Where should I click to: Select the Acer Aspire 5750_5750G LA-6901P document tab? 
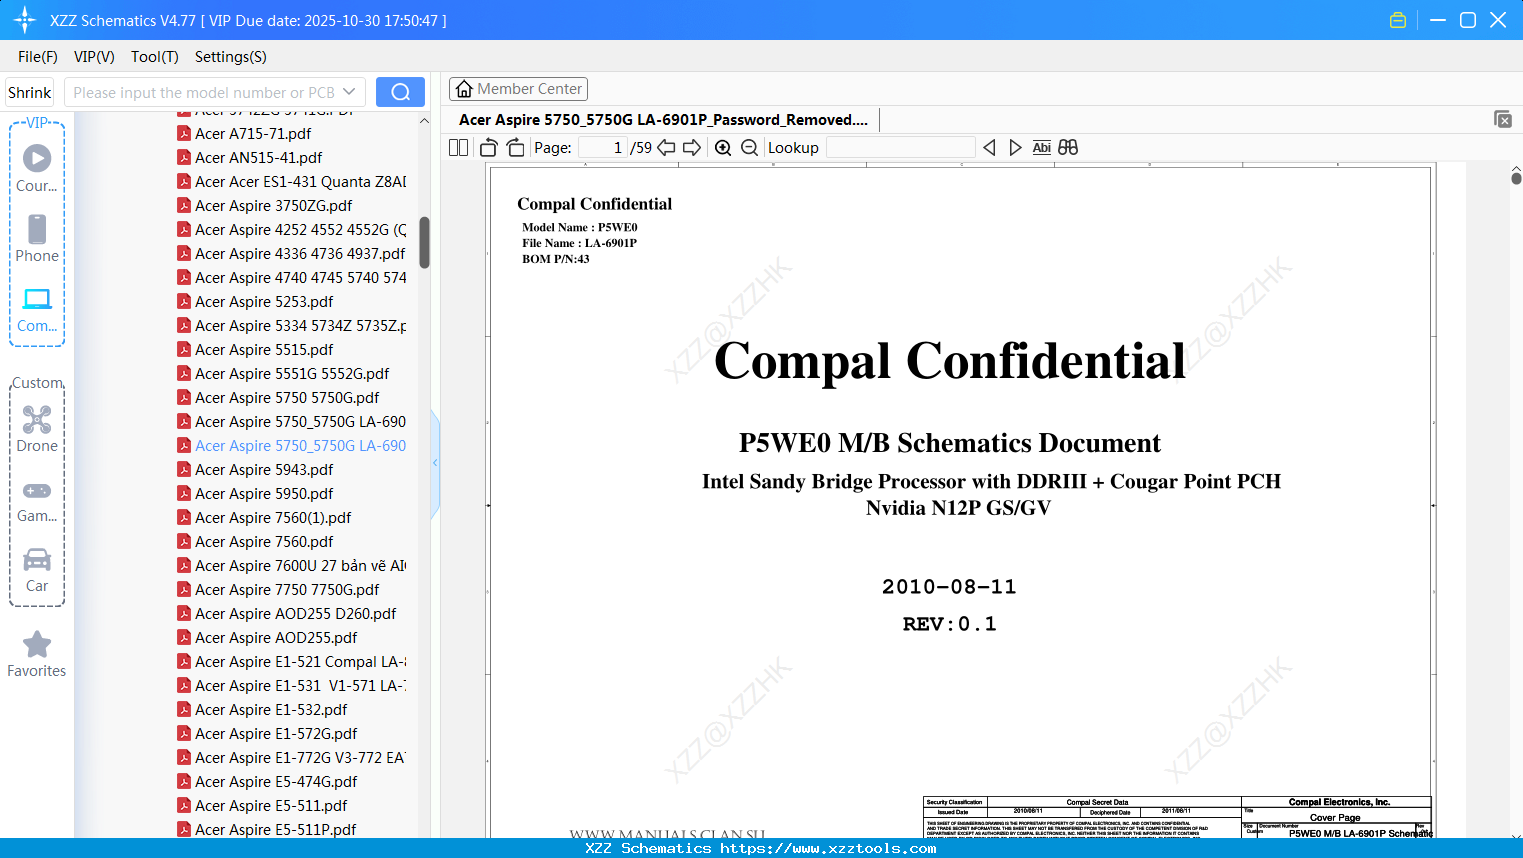pos(663,120)
